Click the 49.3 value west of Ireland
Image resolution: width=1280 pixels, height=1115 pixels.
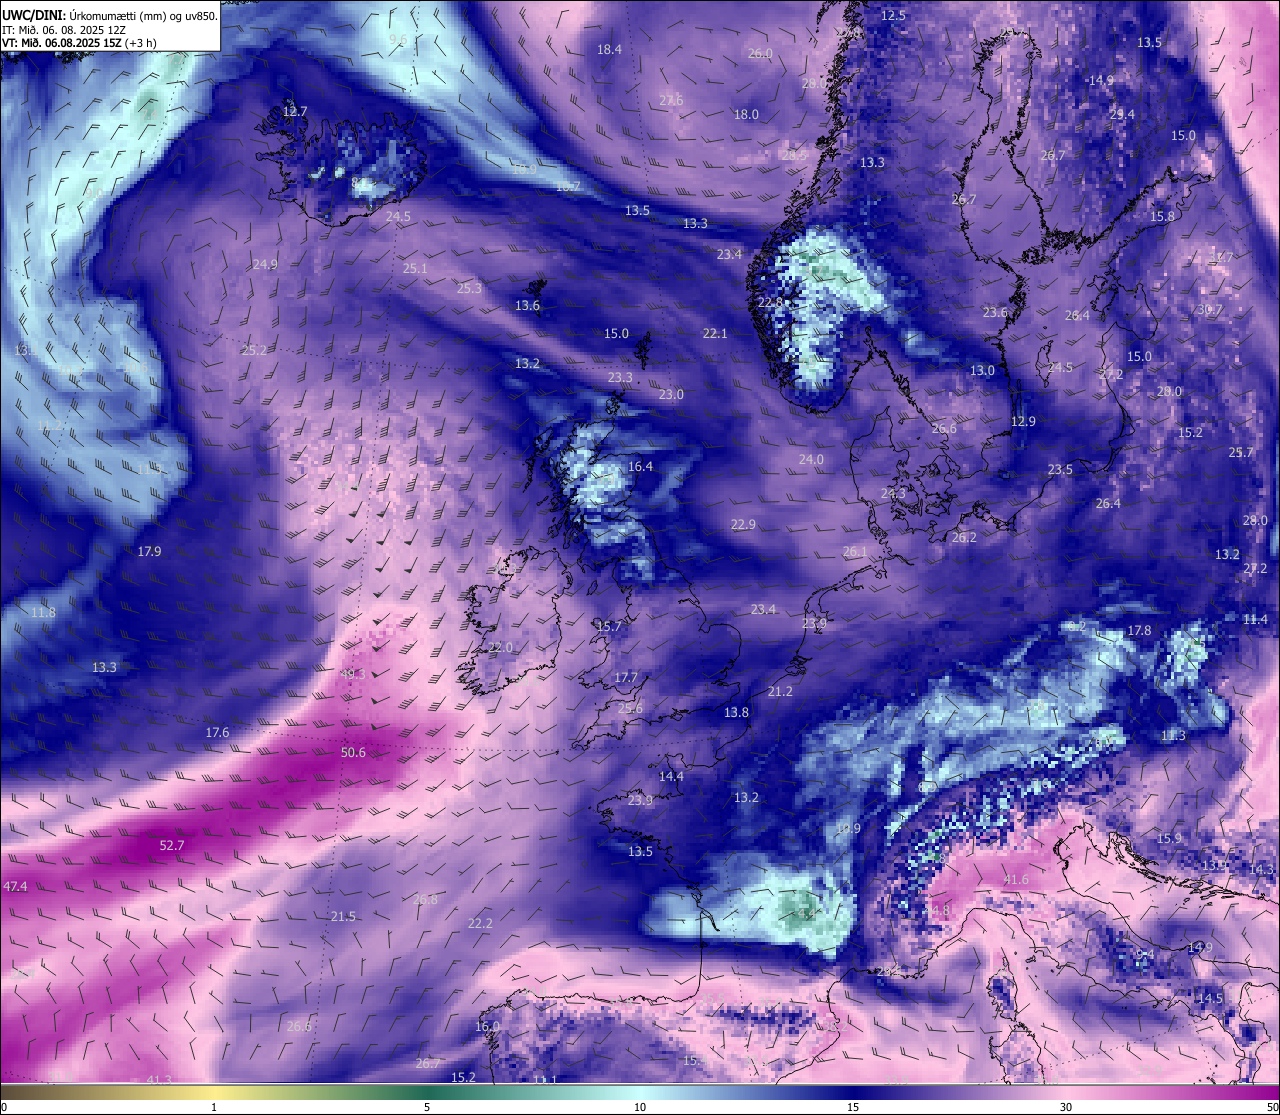(x=352, y=675)
